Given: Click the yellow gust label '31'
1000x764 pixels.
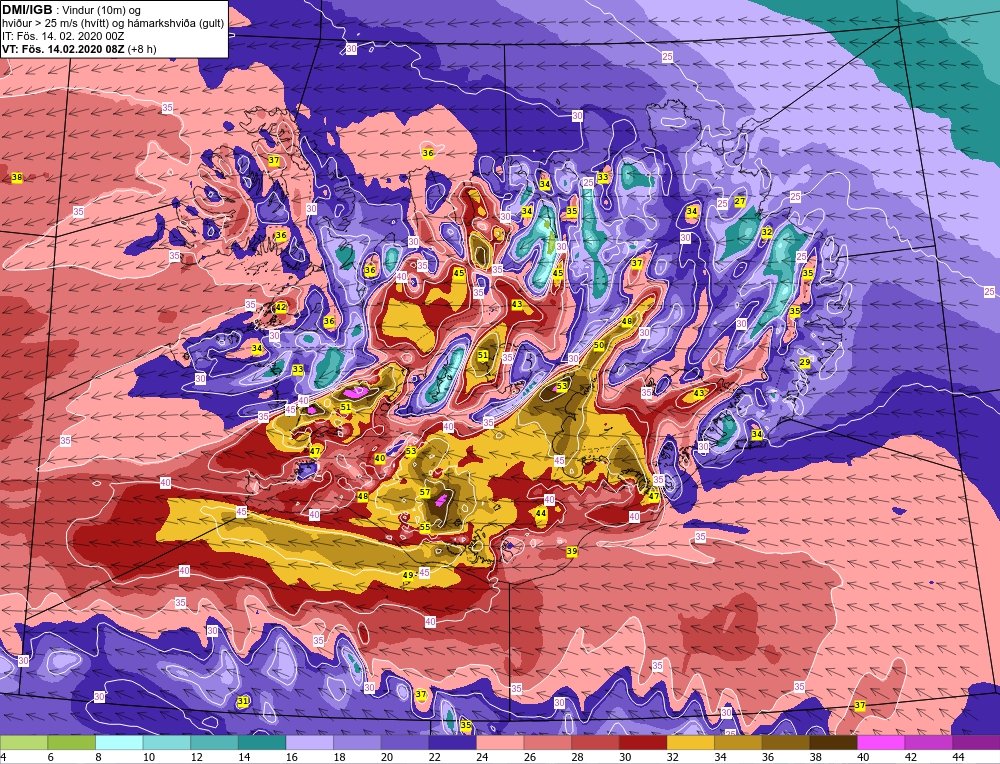Looking at the screenshot, I should click(243, 701).
